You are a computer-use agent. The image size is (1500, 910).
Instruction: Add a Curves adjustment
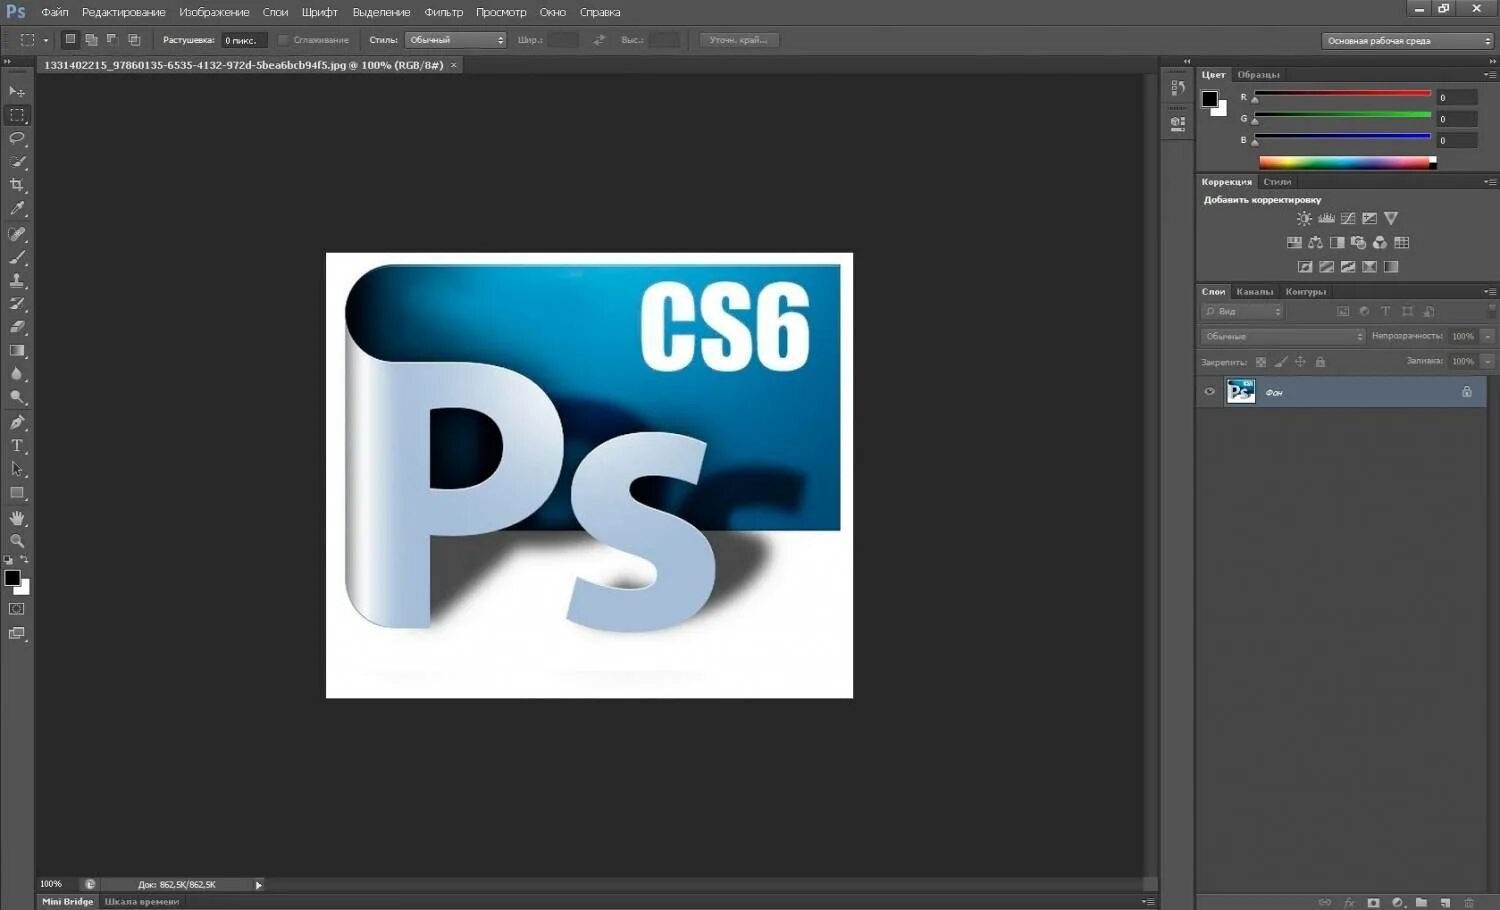(x=1348, y=218)
